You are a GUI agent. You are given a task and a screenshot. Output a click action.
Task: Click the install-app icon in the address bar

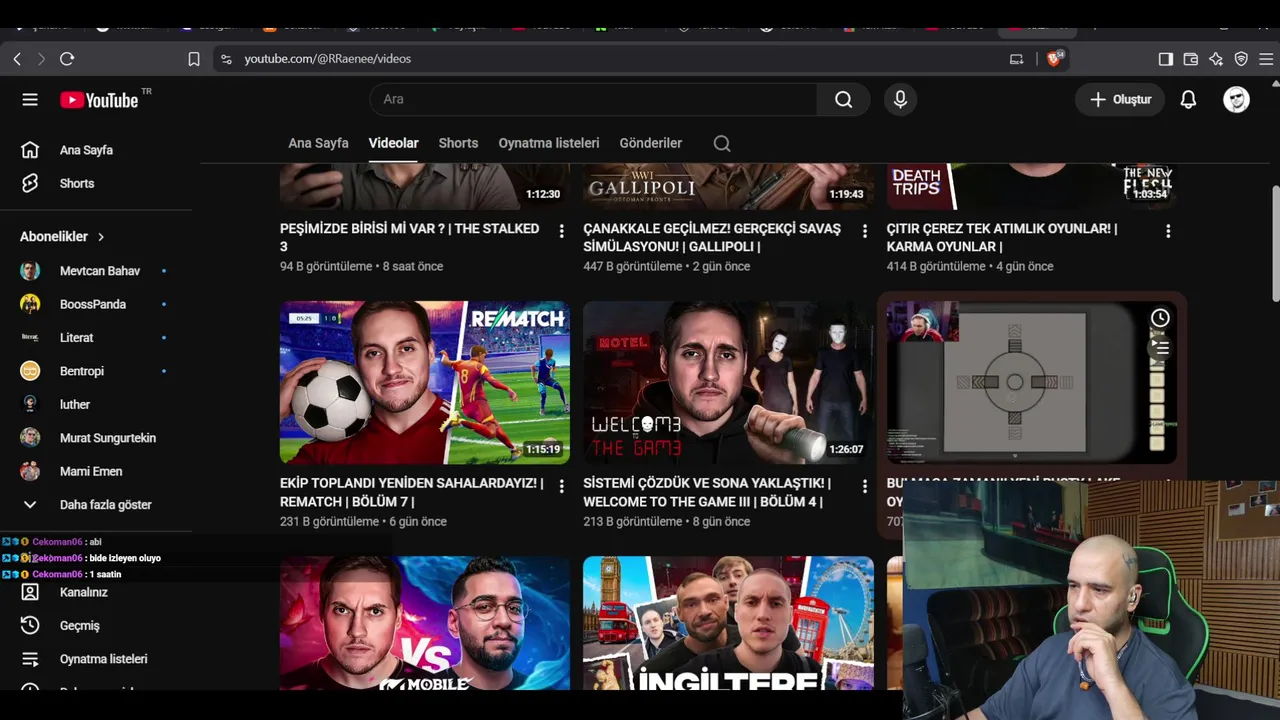tap(1016, 59)
